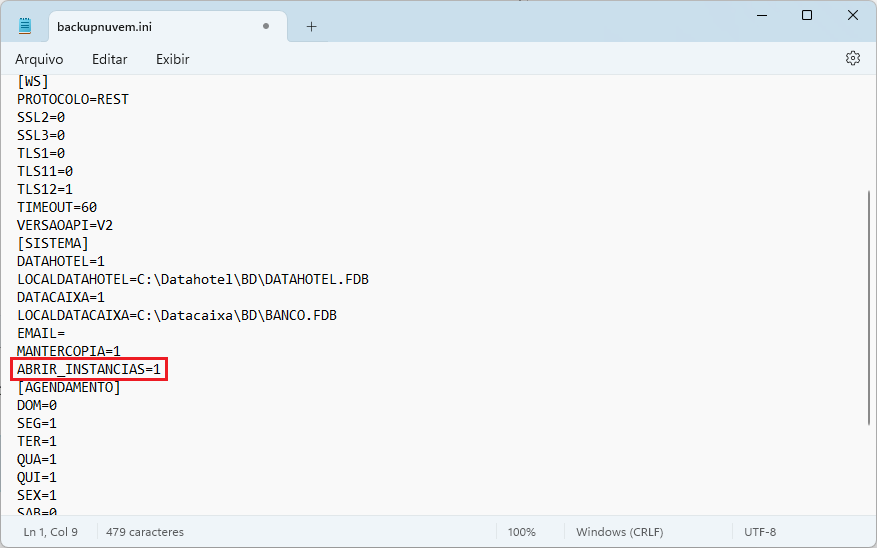This screenshot has height=548, width=877.
Task: Open the Exibir menu
Action: pos(173,59)
